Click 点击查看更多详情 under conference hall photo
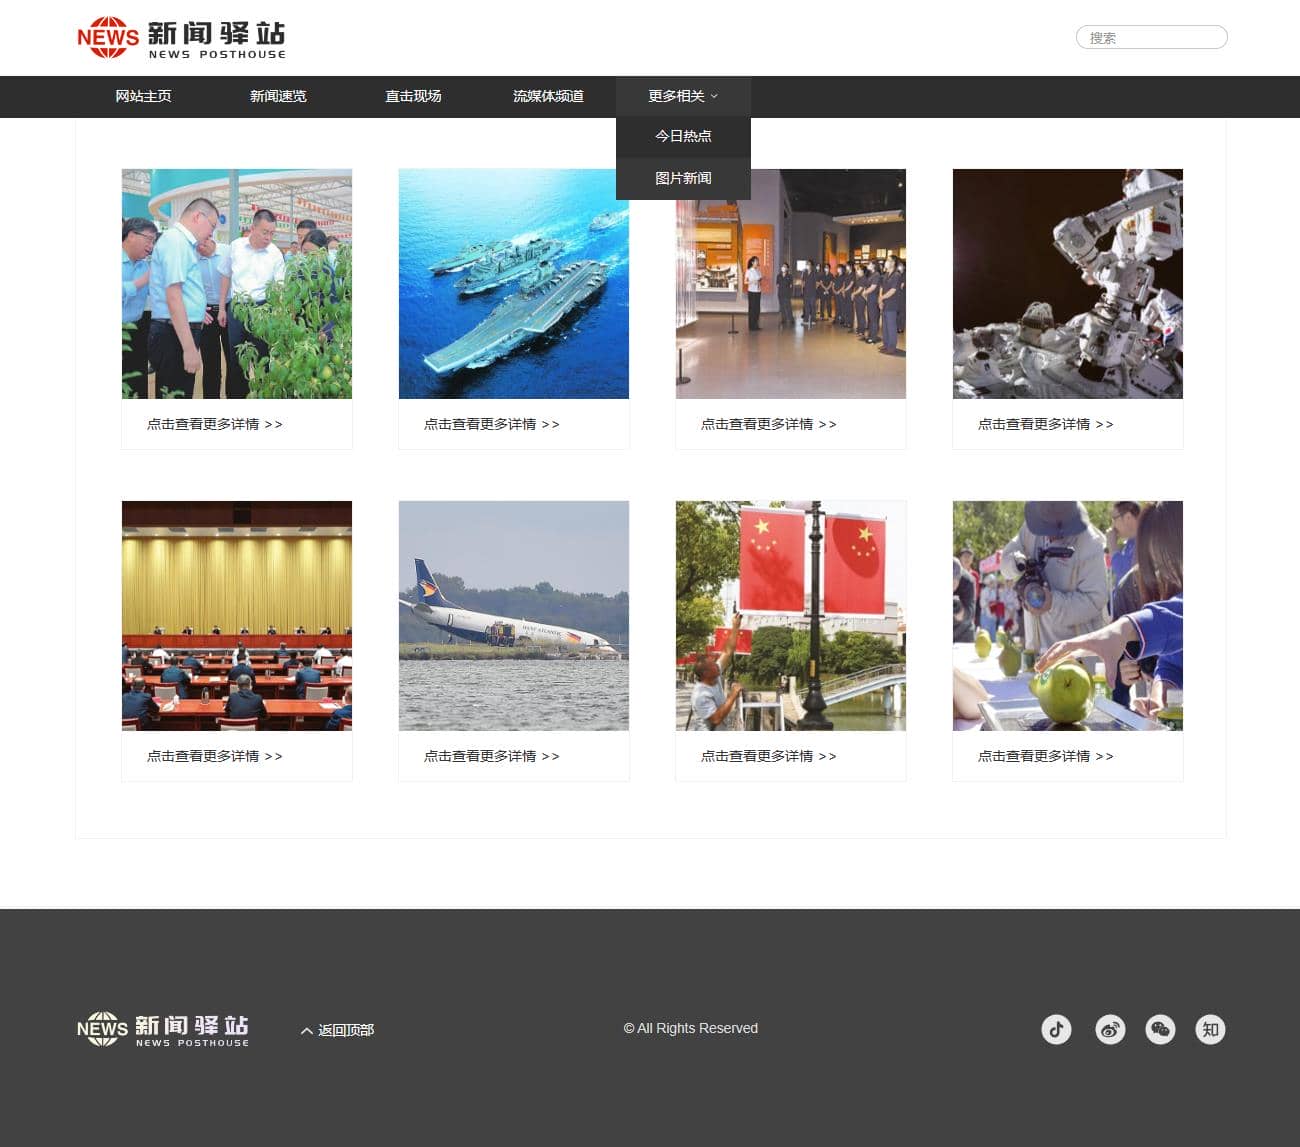Viewport: 1300px width, 1147px height. [x=215, y=756]
